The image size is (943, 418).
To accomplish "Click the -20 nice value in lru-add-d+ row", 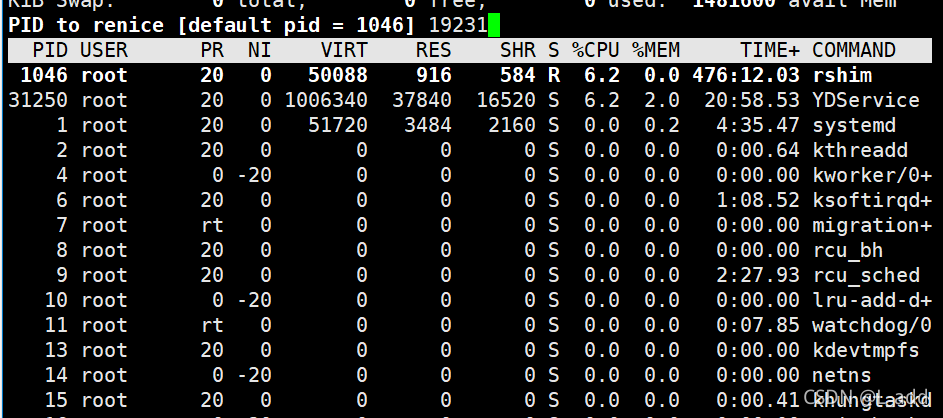I will pos(253,300).
